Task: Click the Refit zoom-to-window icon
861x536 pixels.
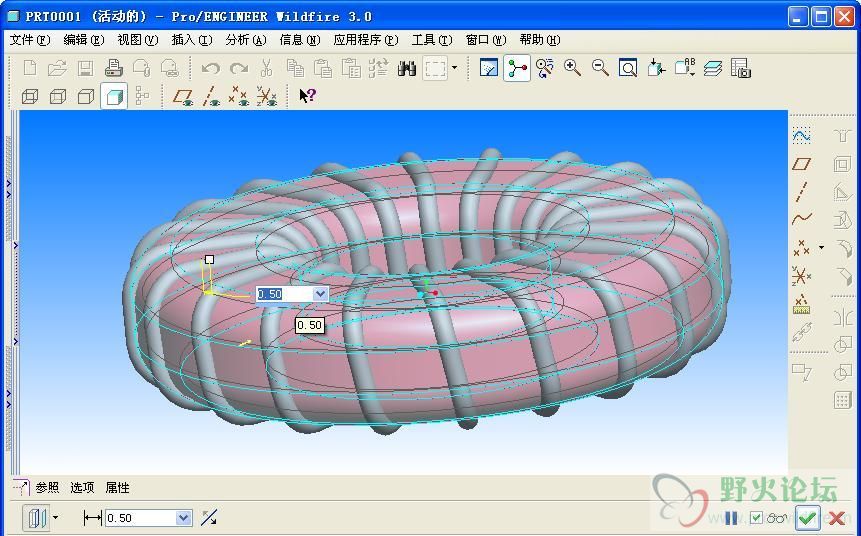Action: (x=628, y=68)
